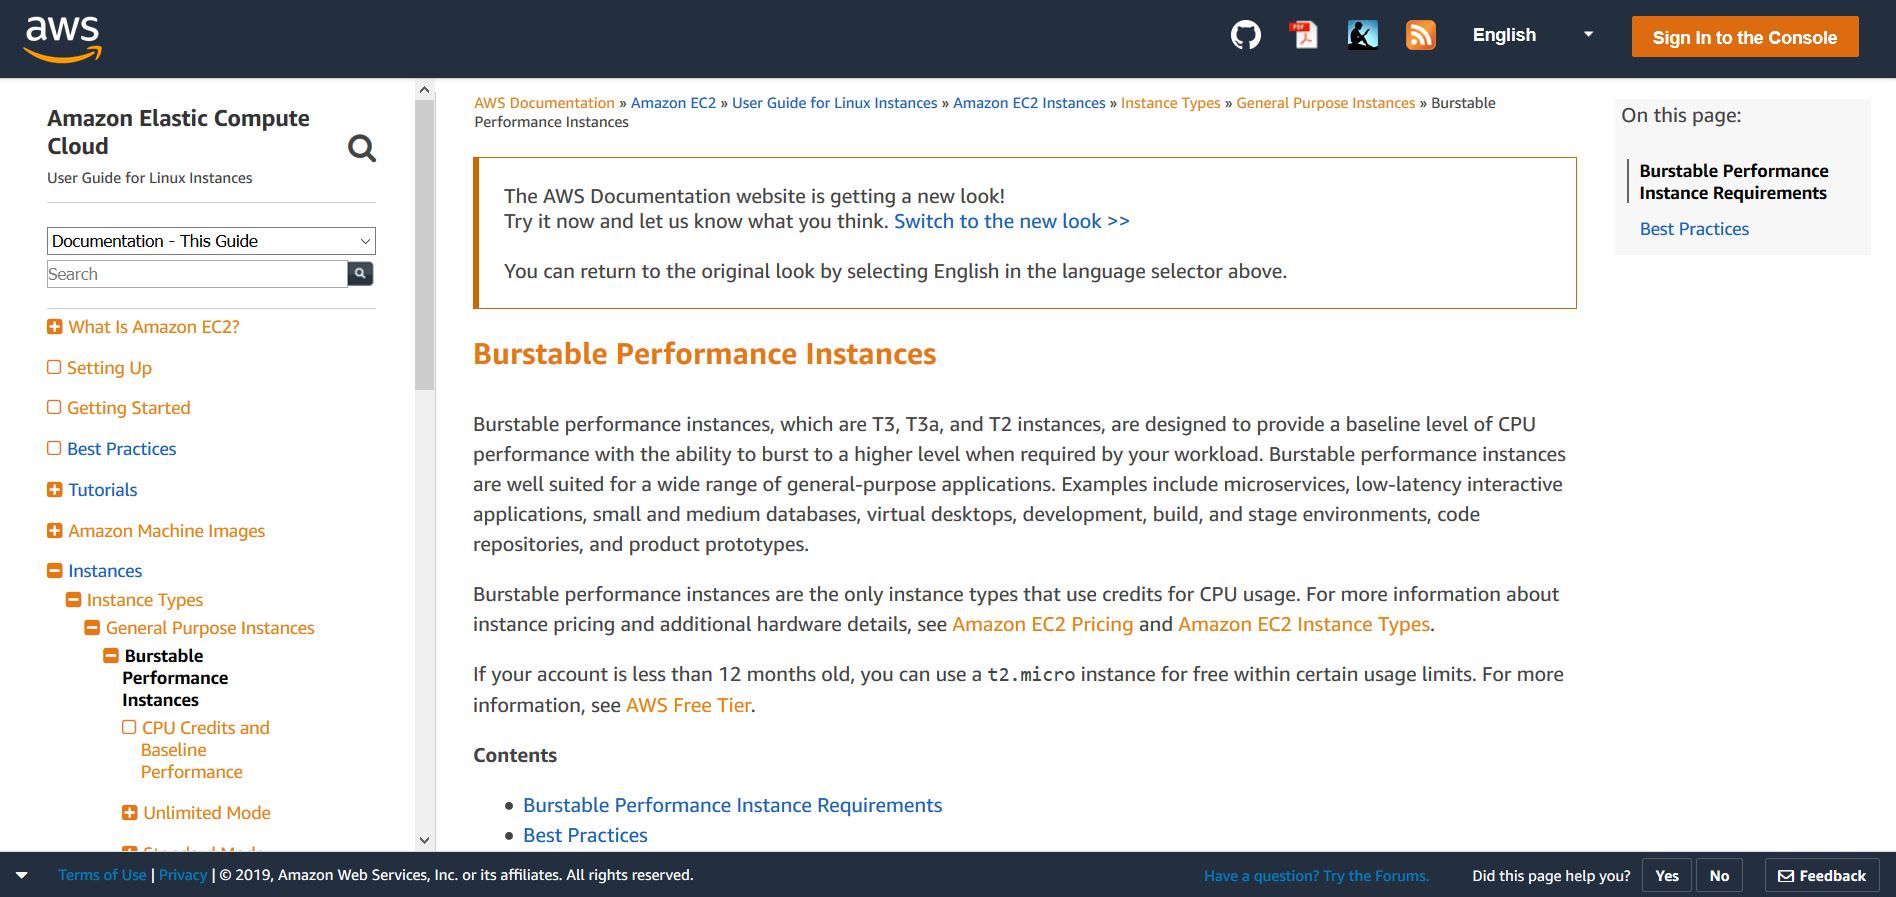Screen dimensions: 1896x897
Task: Expand the Unlimited Mode node
Action: click(129, 813)
